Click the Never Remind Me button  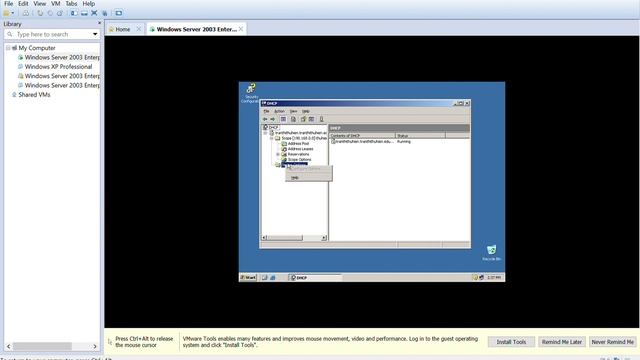[x=613, y=342]
